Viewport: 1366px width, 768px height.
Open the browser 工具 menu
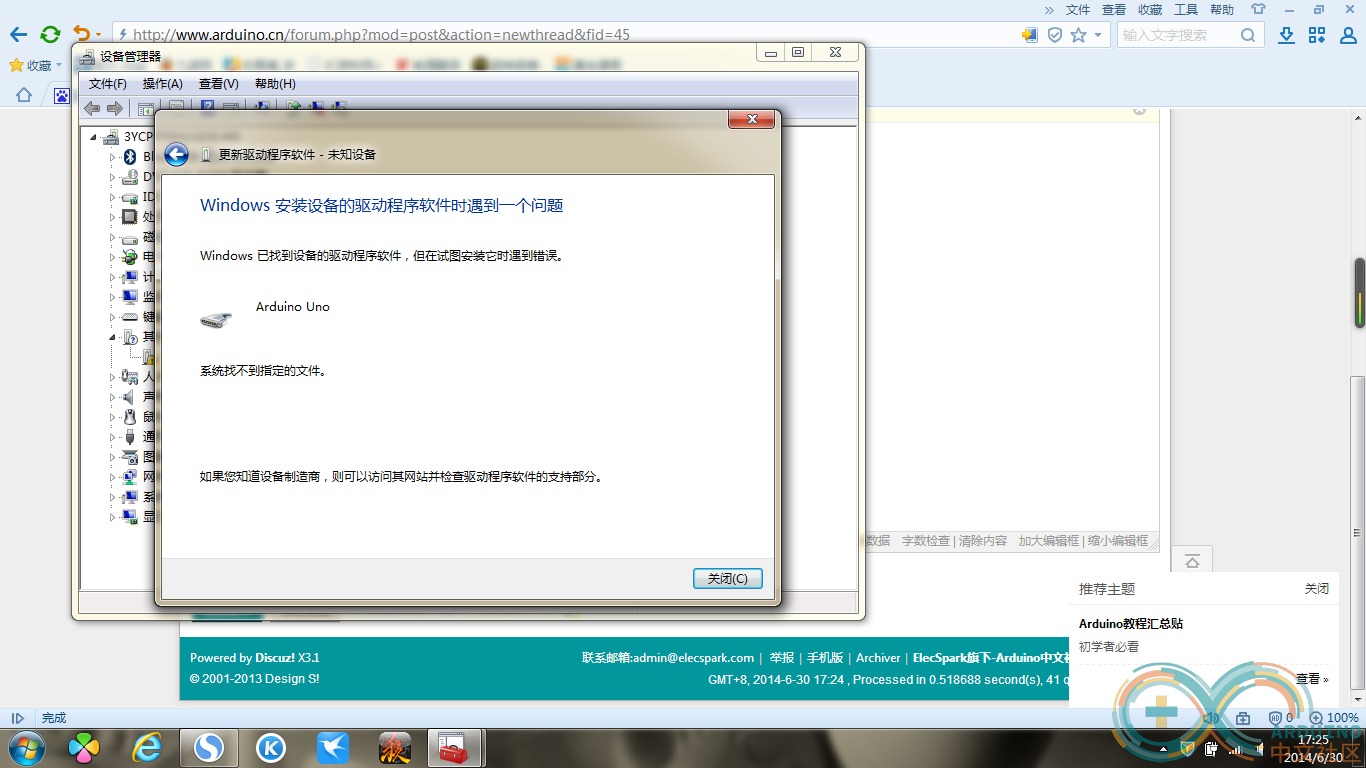pyautogui.click(x=1186, y=9)
